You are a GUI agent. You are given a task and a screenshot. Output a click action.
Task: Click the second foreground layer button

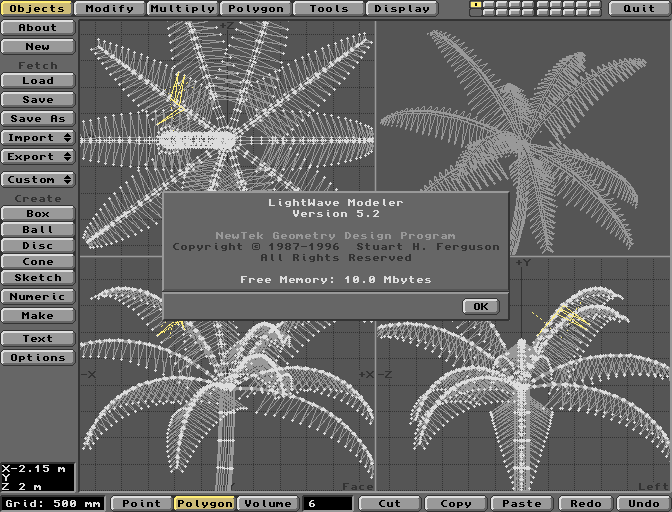(x=489, y=5)
